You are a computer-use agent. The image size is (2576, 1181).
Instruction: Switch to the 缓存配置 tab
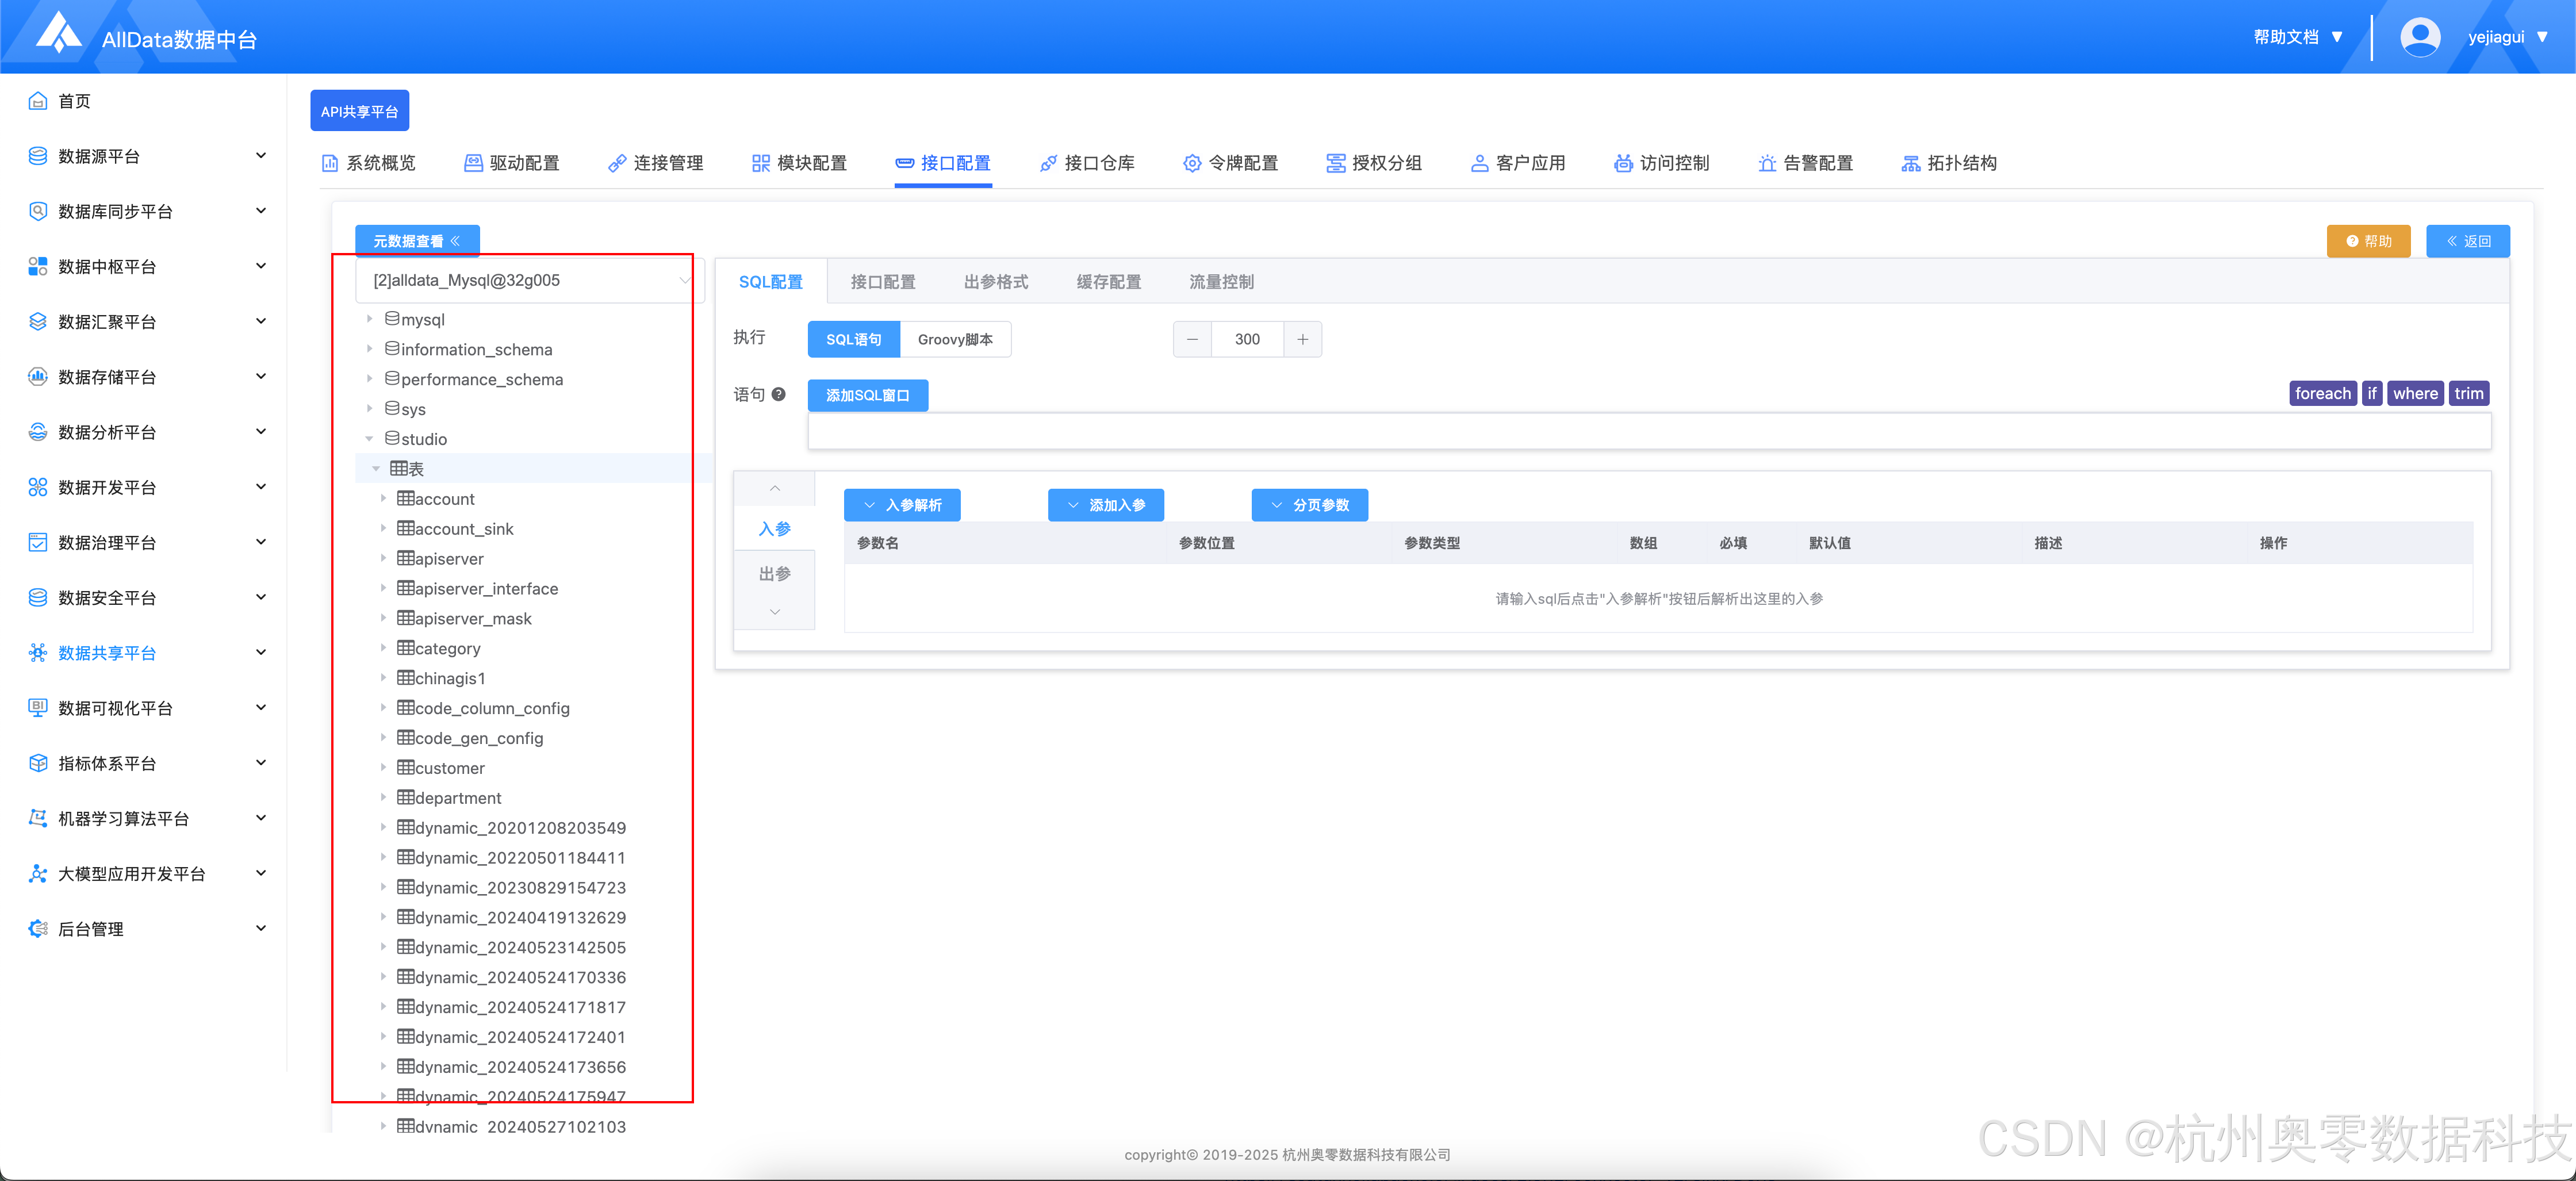pos(1108,282)
